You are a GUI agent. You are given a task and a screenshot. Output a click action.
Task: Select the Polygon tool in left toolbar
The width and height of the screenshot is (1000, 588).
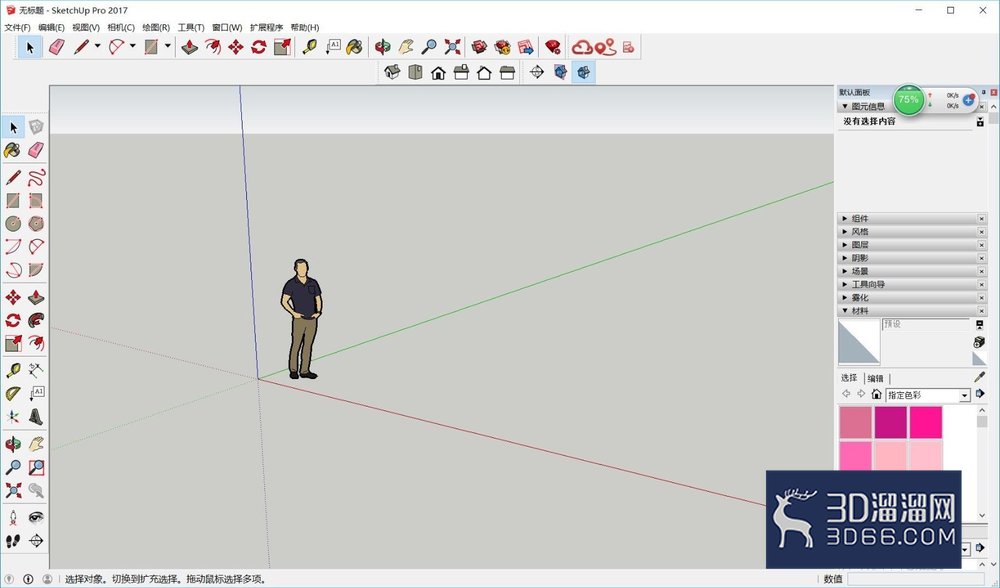coord(36,224)
